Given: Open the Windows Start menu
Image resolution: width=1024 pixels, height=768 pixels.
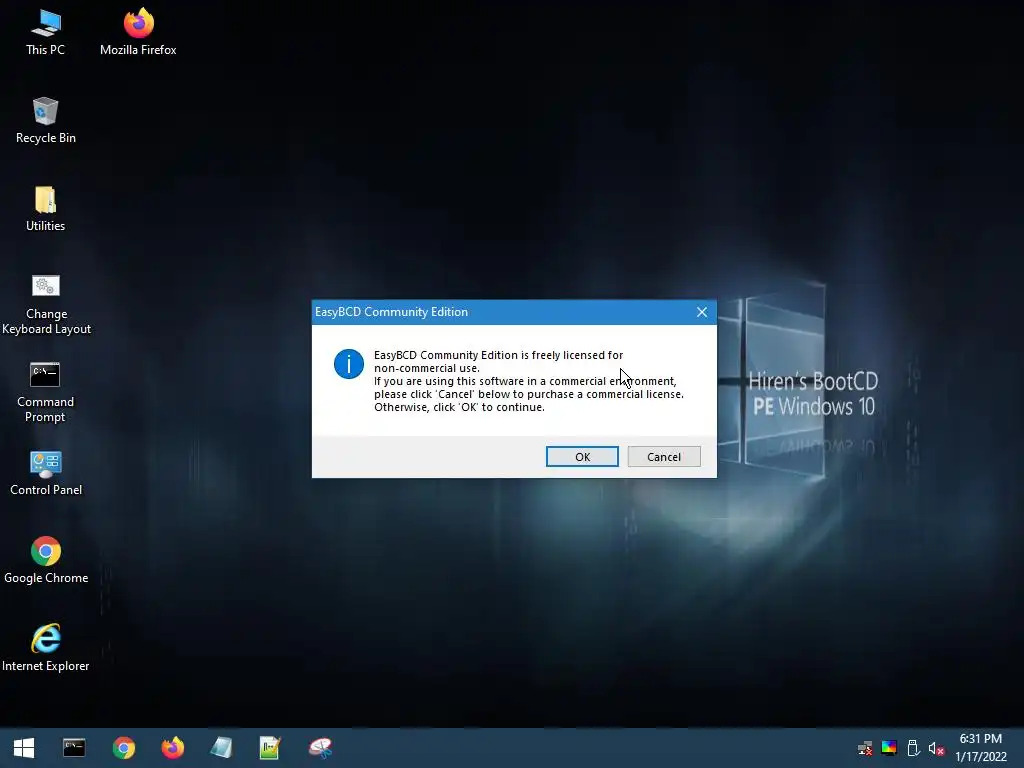Looking at the screenshot, I should point(24,748).
